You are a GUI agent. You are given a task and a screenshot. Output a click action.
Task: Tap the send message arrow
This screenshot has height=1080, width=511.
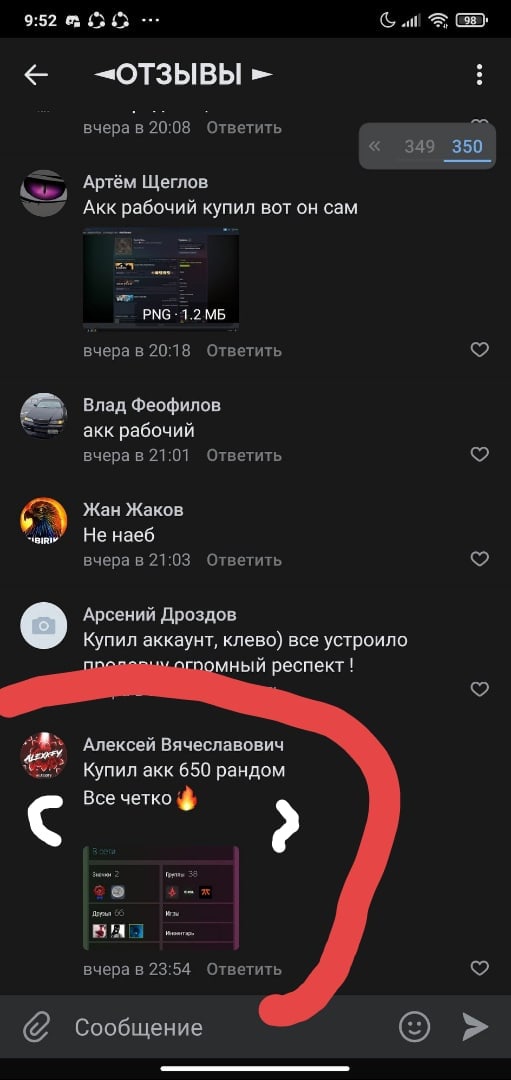[474, 1027]
